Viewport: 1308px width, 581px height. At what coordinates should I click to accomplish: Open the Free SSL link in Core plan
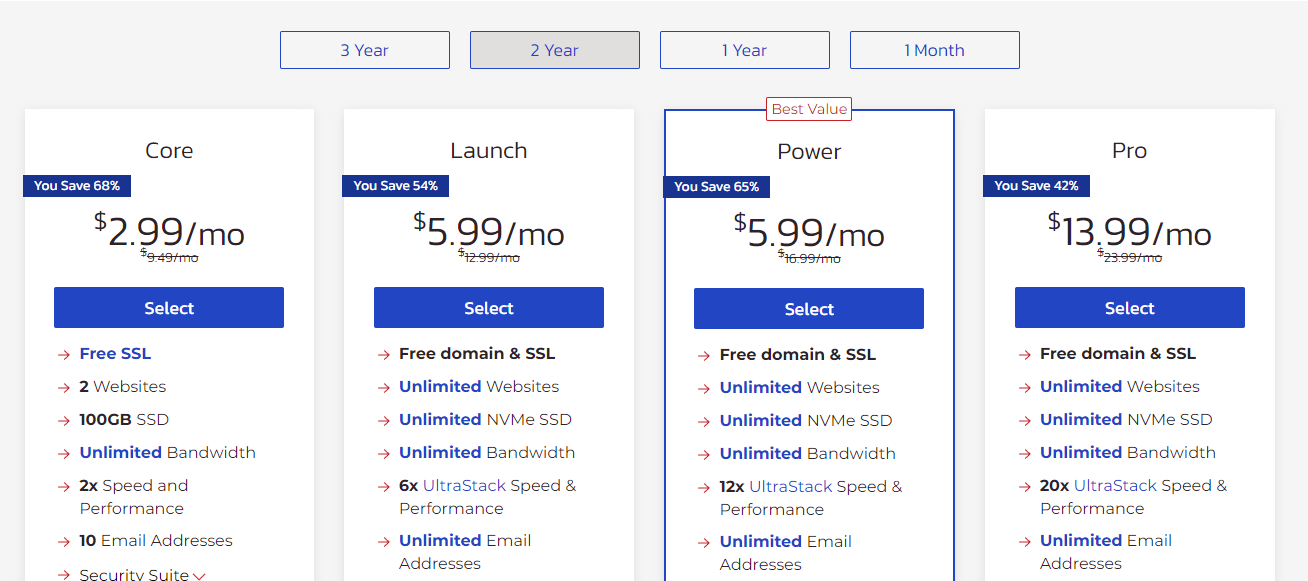click(x=116, y=353)
